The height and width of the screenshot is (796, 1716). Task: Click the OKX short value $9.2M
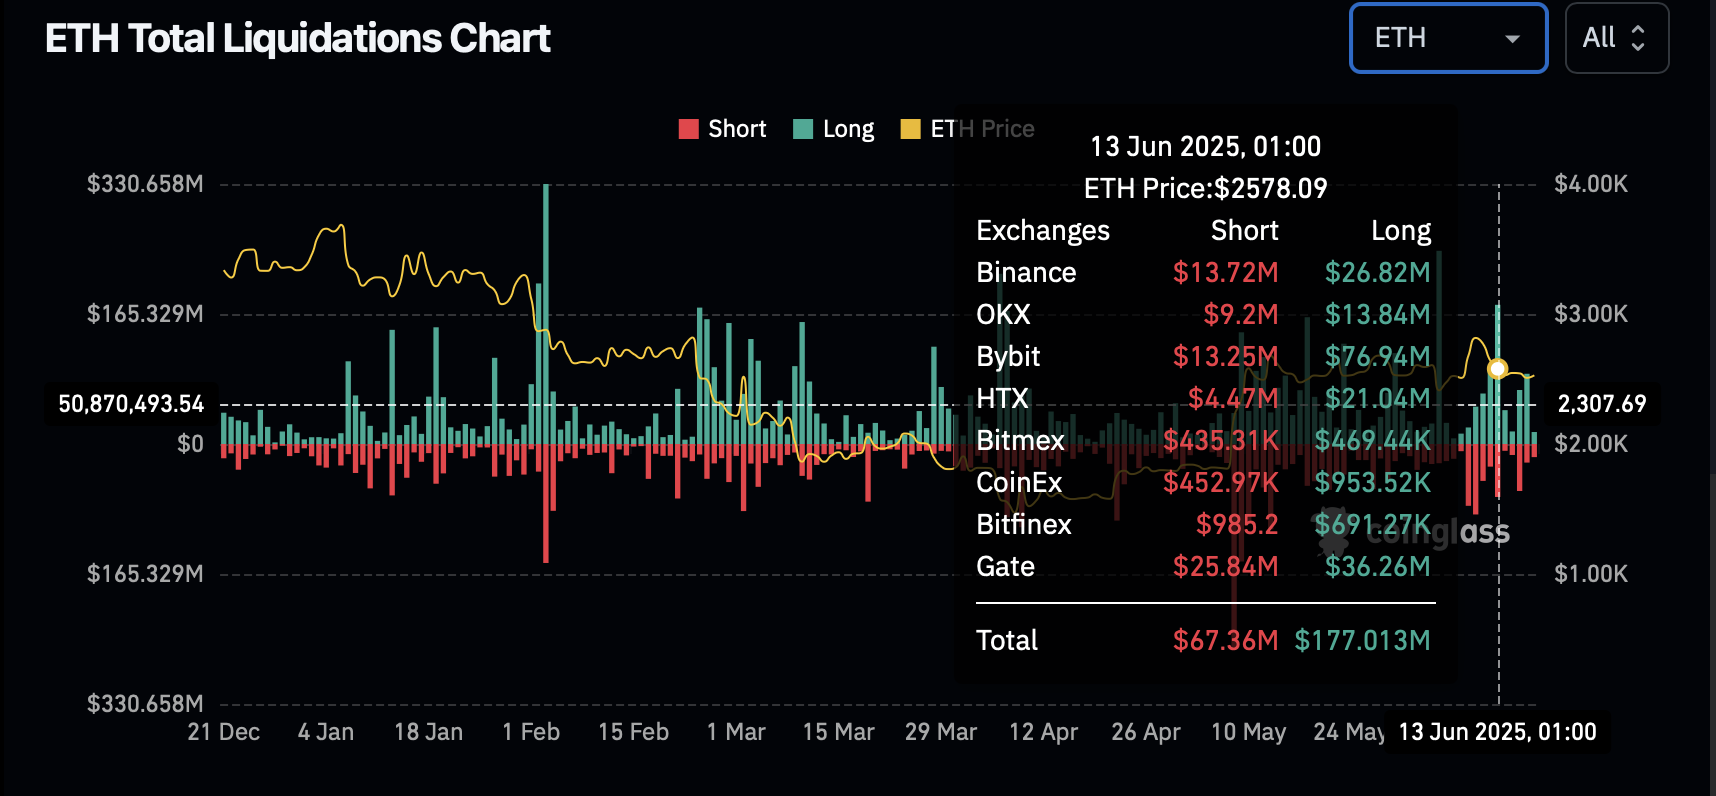1241,314
